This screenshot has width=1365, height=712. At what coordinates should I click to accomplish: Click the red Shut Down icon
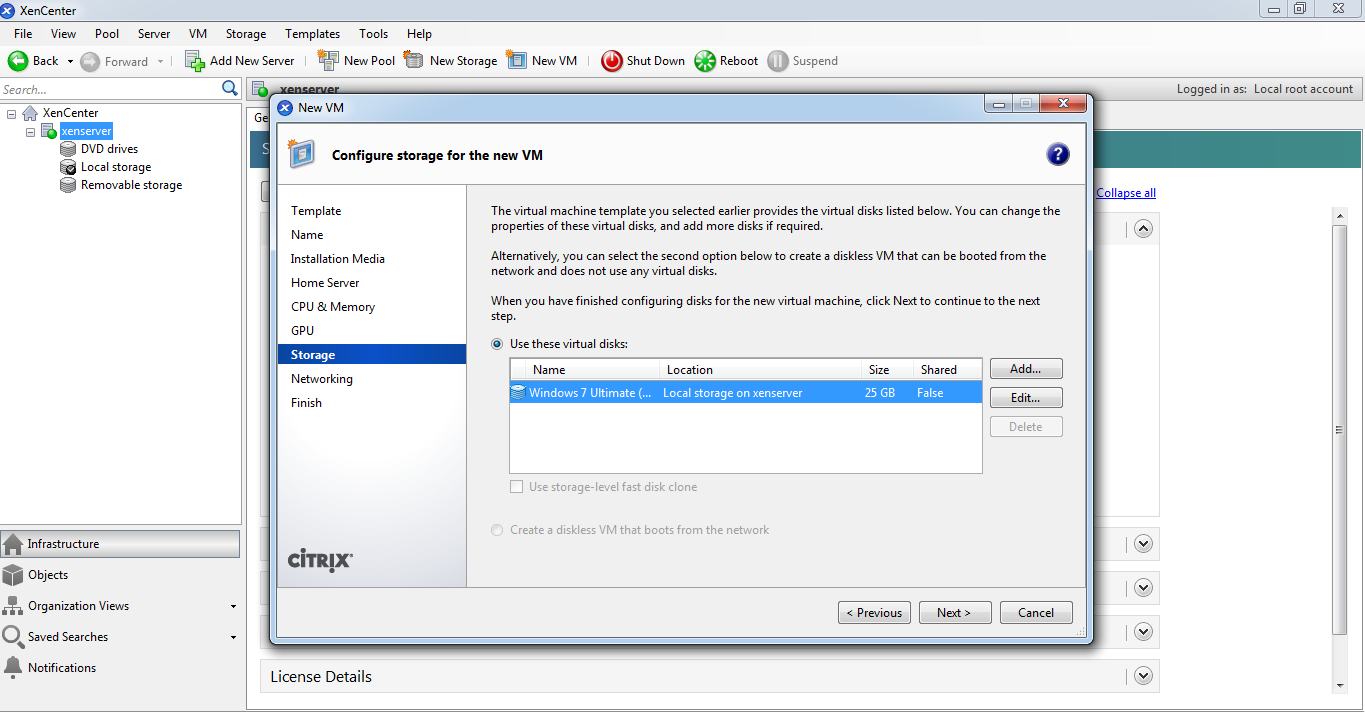(x=611, y=61)
